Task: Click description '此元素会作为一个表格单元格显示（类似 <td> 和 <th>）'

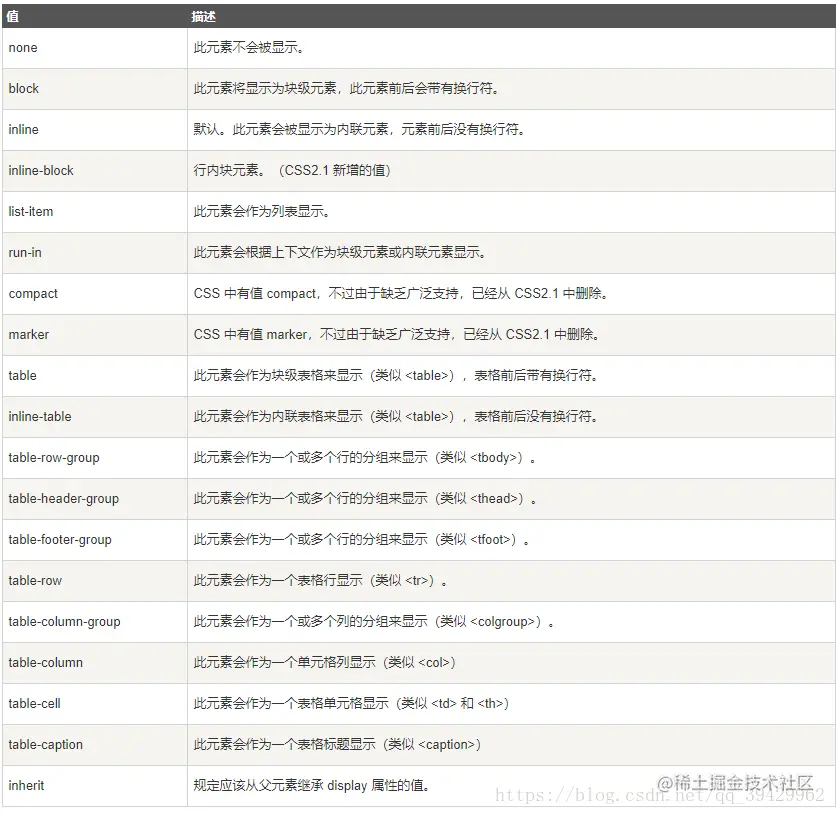Action: click(x=352, y=705)
